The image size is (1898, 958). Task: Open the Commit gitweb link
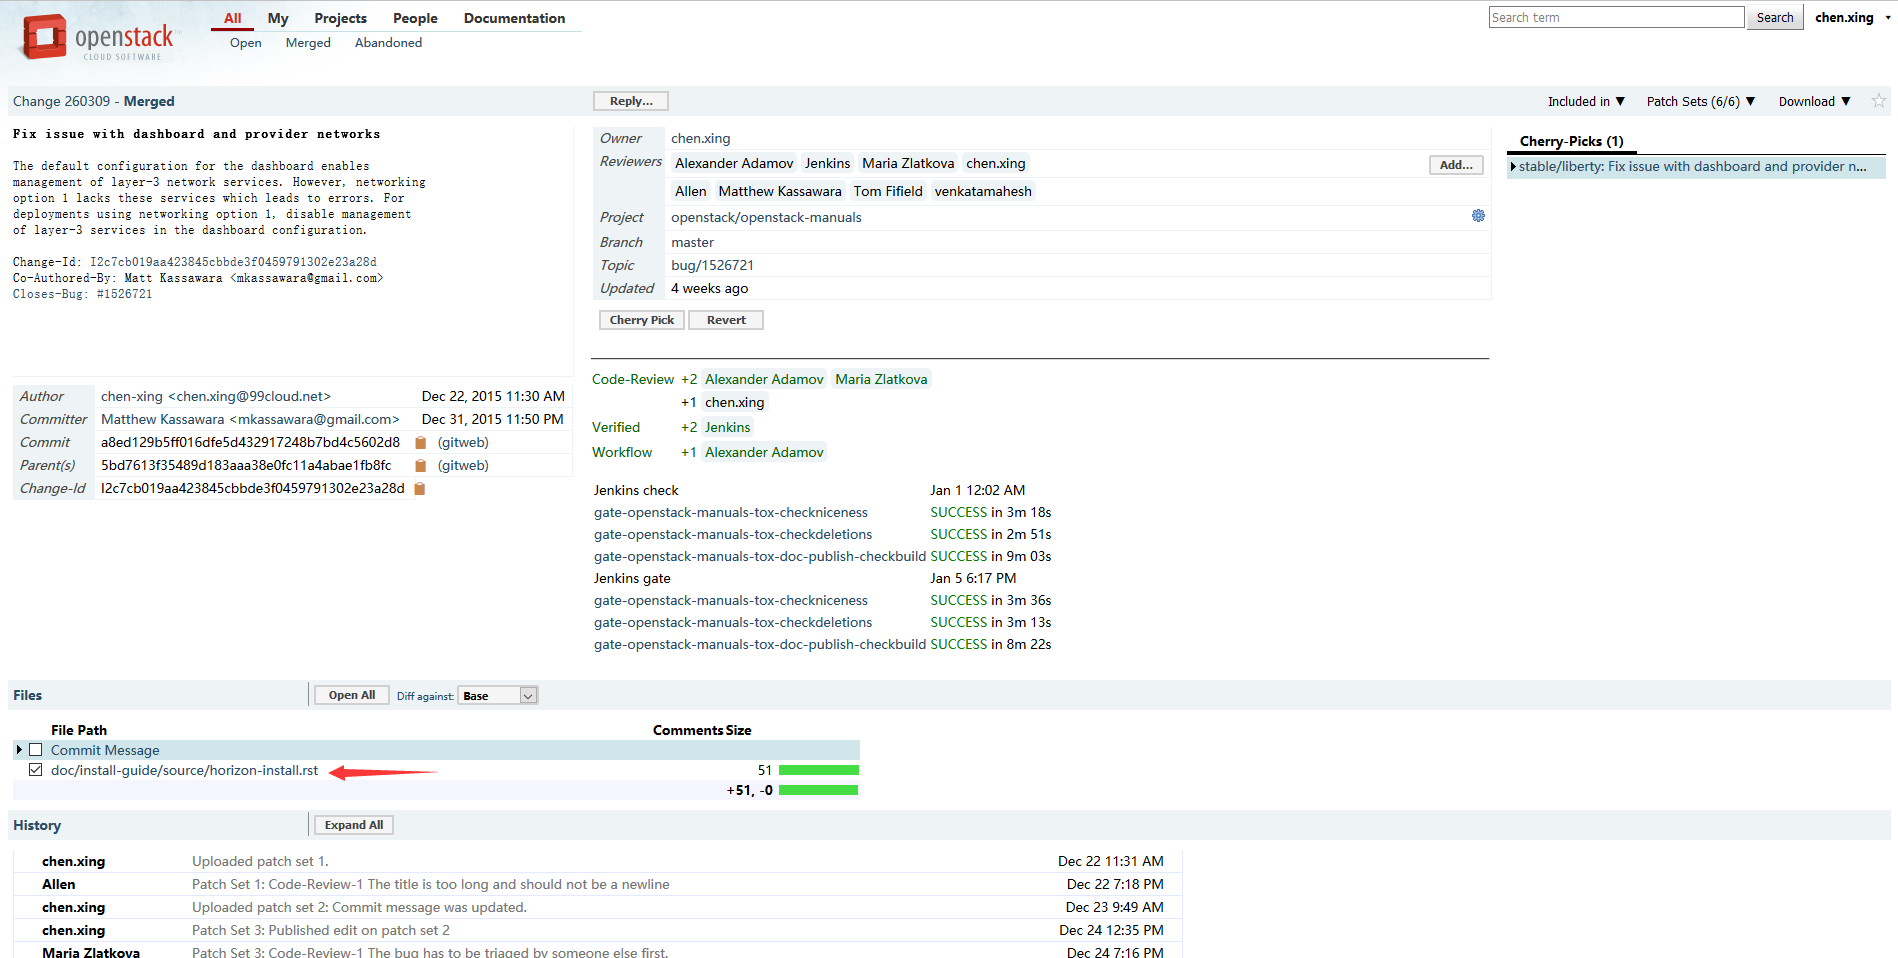pyautogui.click(x=463, y=443)
